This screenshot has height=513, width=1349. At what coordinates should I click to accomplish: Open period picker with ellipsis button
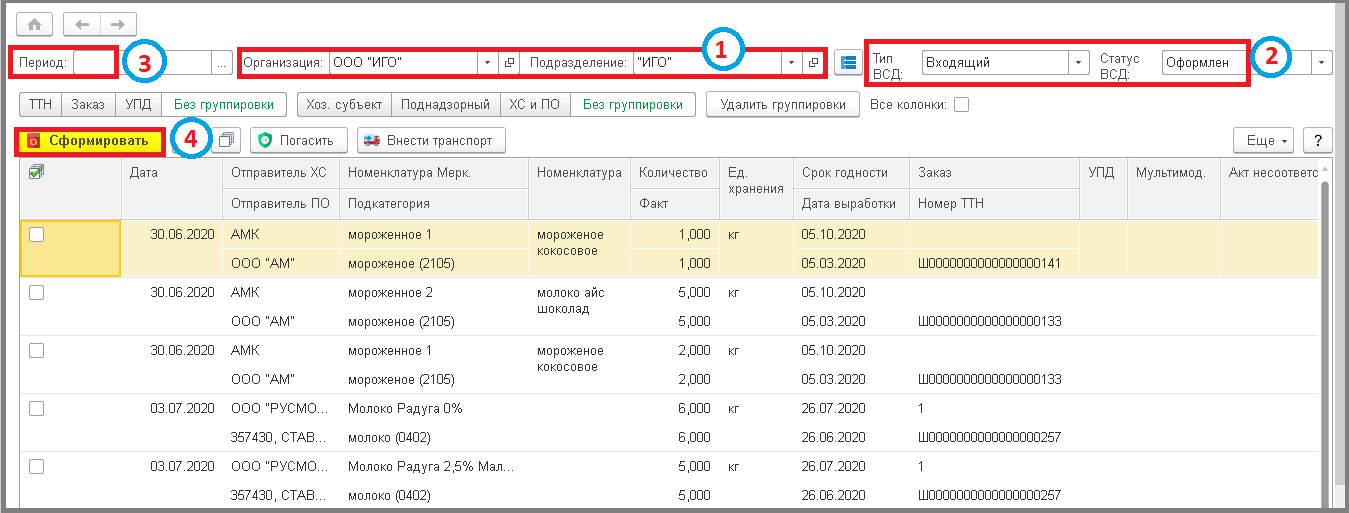(221, 62)
